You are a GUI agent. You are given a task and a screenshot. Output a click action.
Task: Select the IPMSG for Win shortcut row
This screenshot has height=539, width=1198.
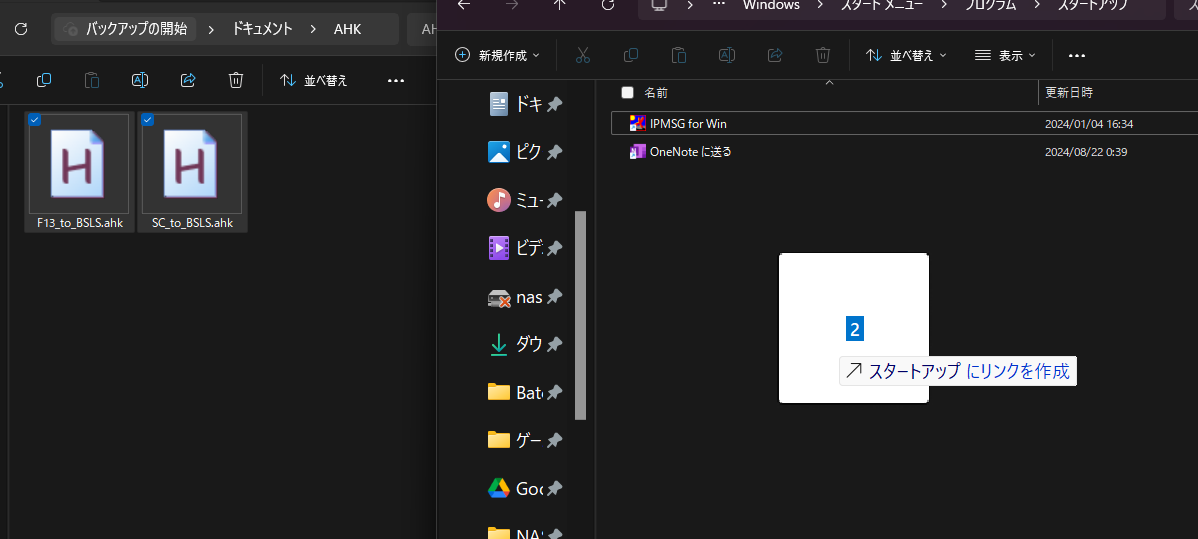(905, 123)
